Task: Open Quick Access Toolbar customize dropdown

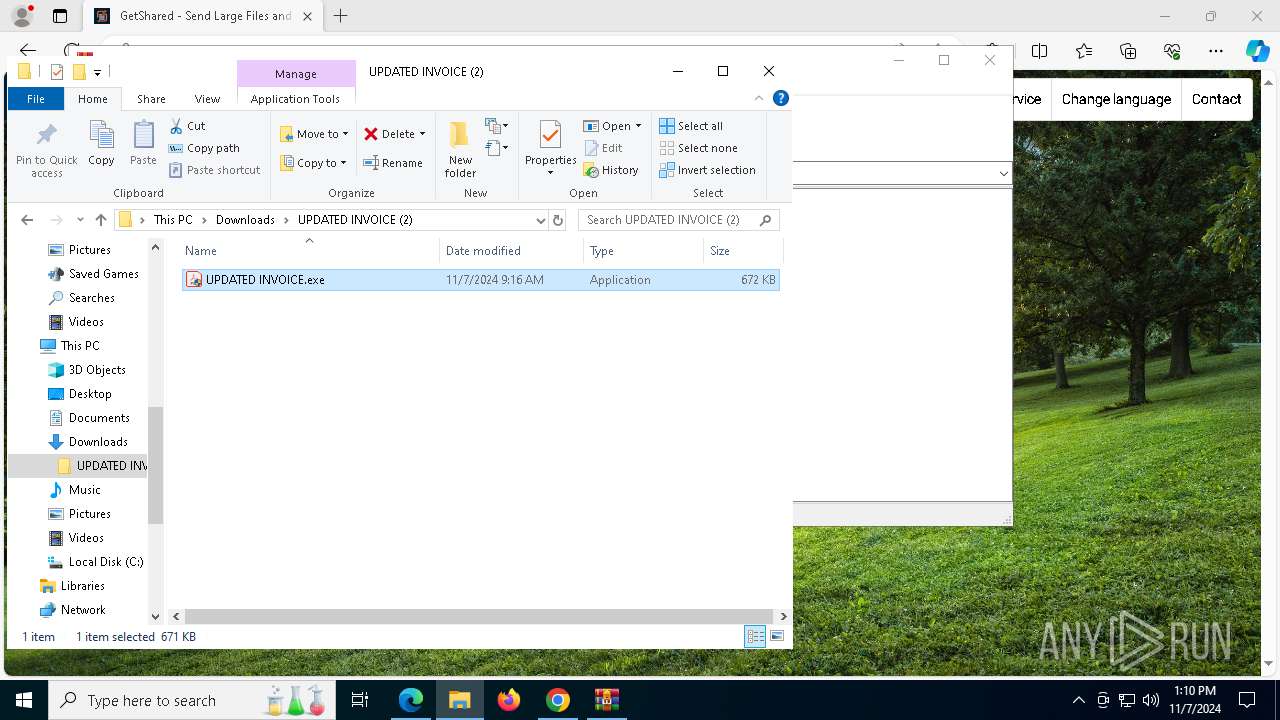Action: 97,72
